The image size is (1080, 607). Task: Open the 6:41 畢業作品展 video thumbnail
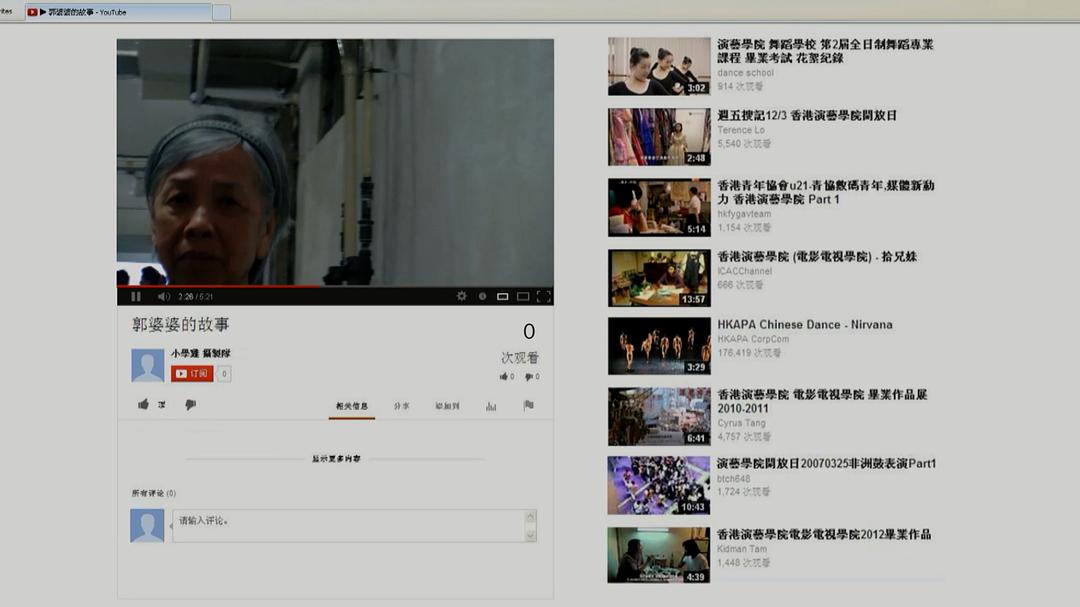click(659, 416)
